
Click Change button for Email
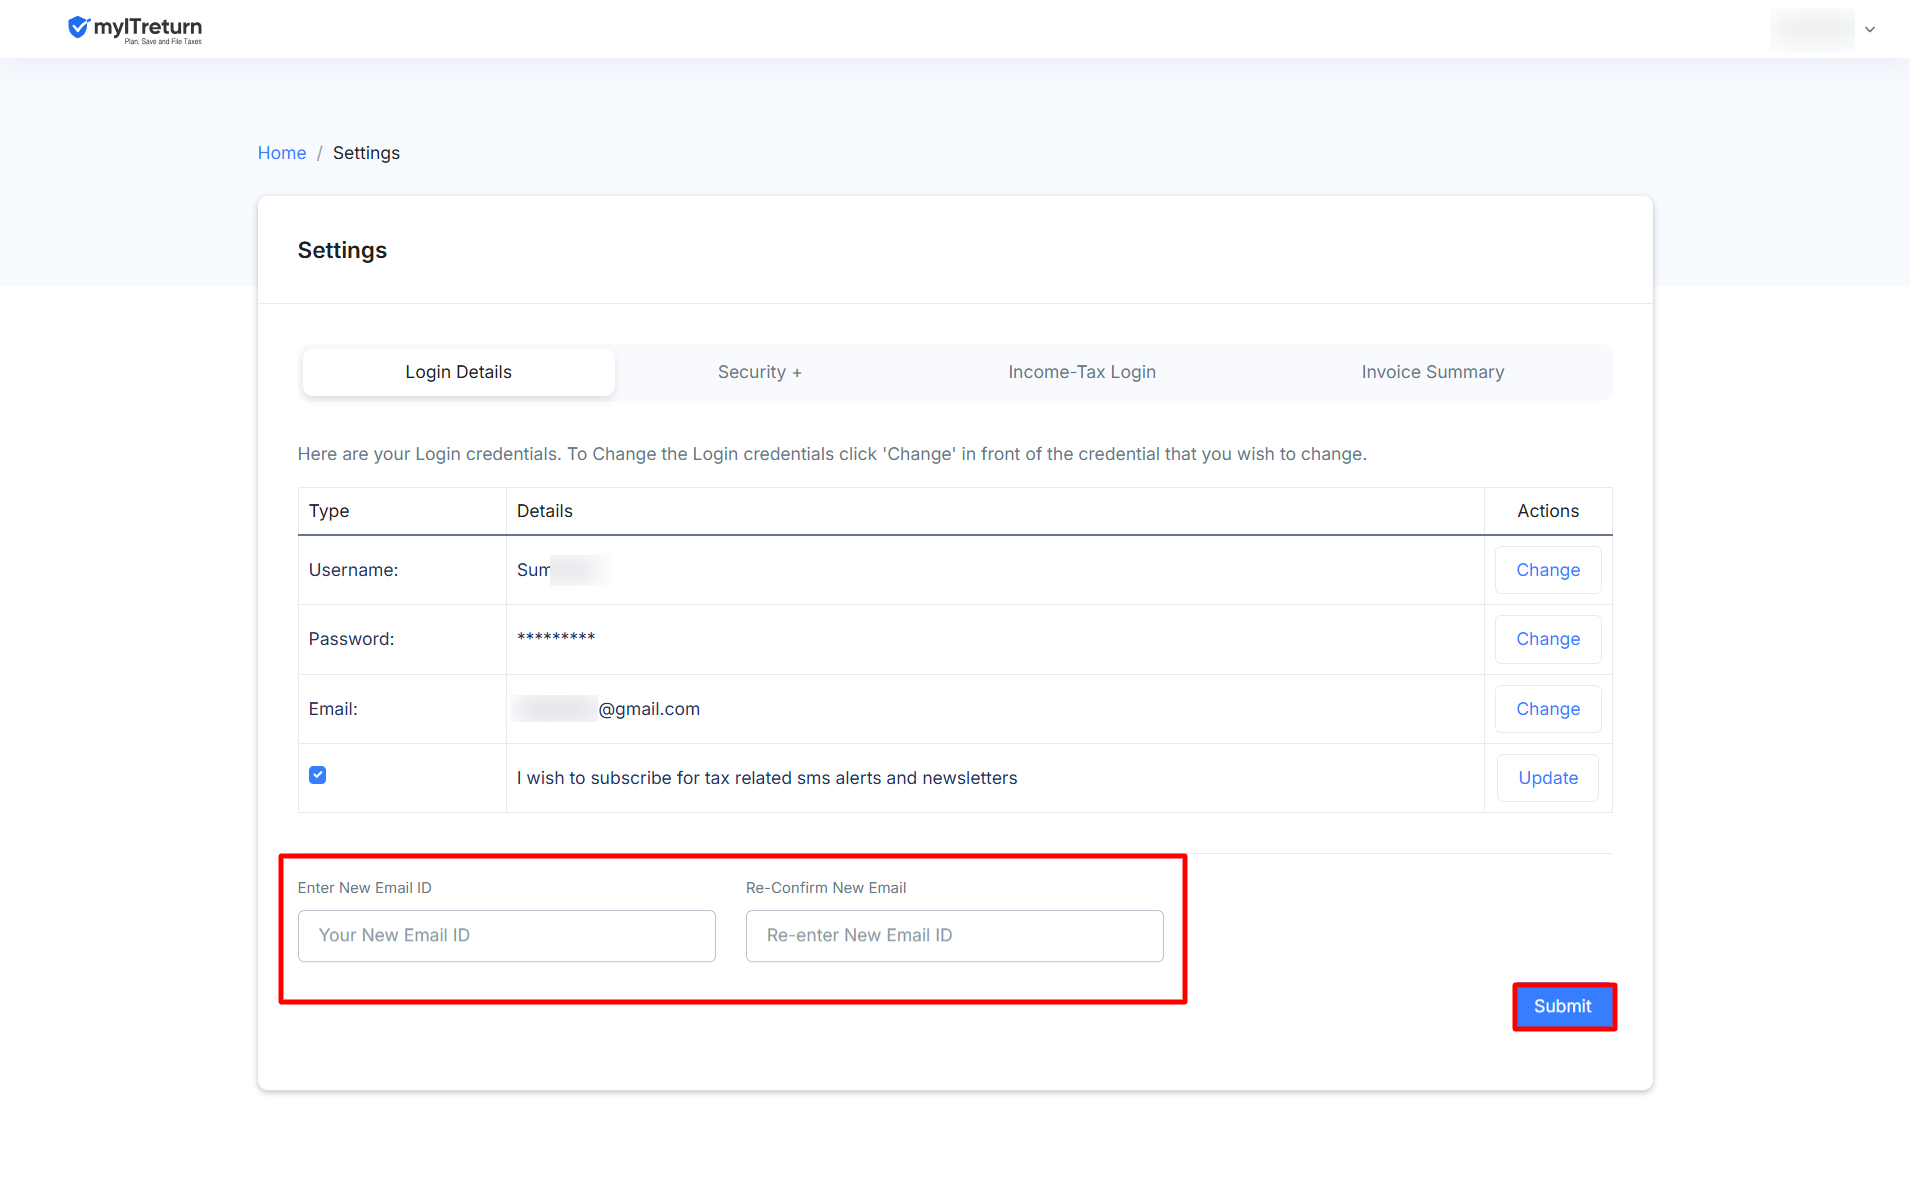click(x=1548, y=709)
